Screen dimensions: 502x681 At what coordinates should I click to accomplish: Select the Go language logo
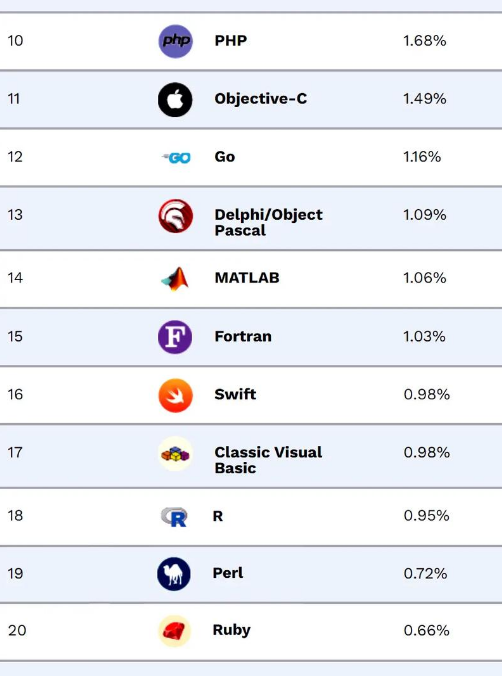(176, 158)
